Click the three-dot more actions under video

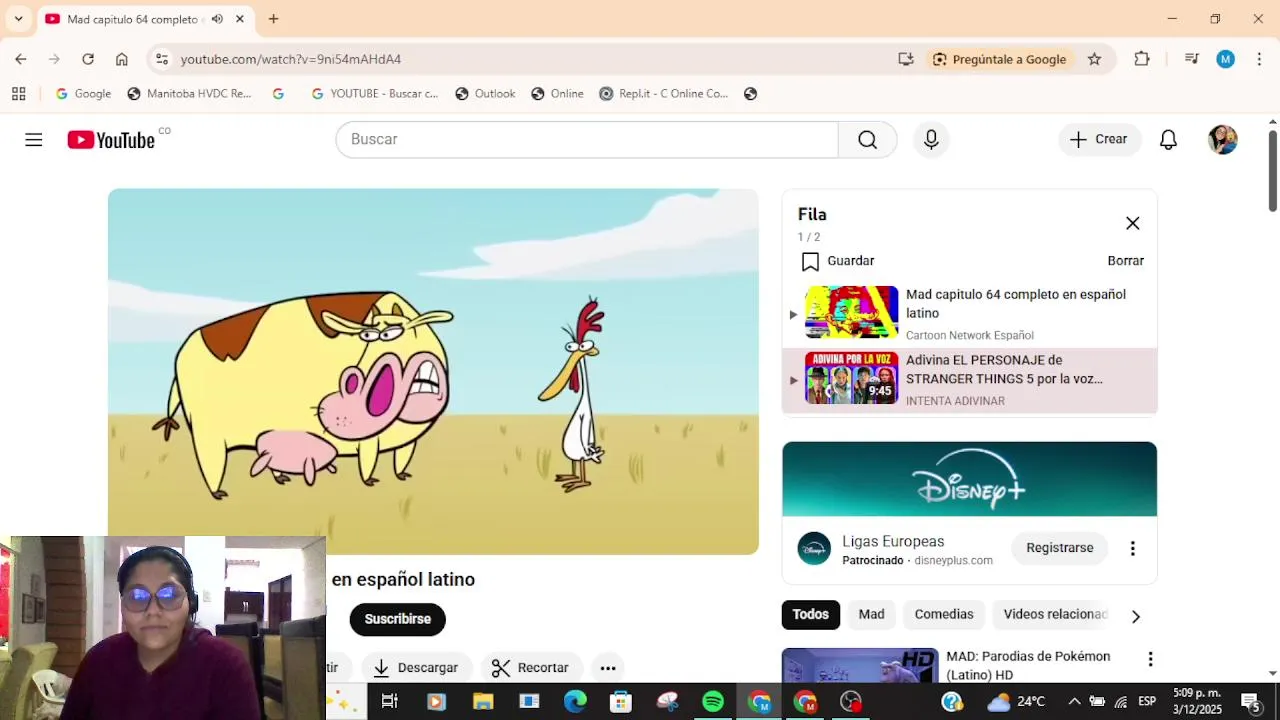coord(608,668)
